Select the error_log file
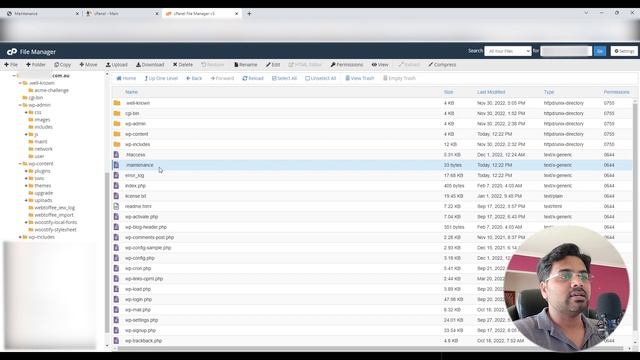 coord(372,175)
